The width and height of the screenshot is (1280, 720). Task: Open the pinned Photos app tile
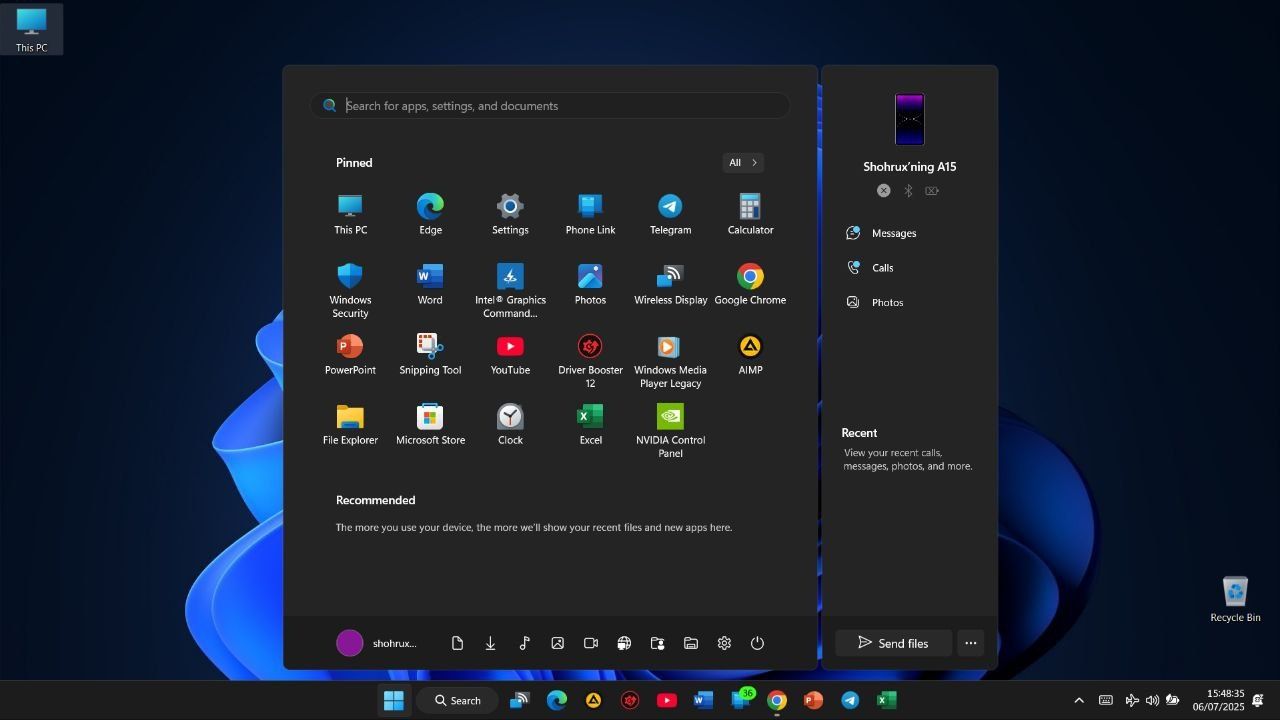[x=590, y=285]
